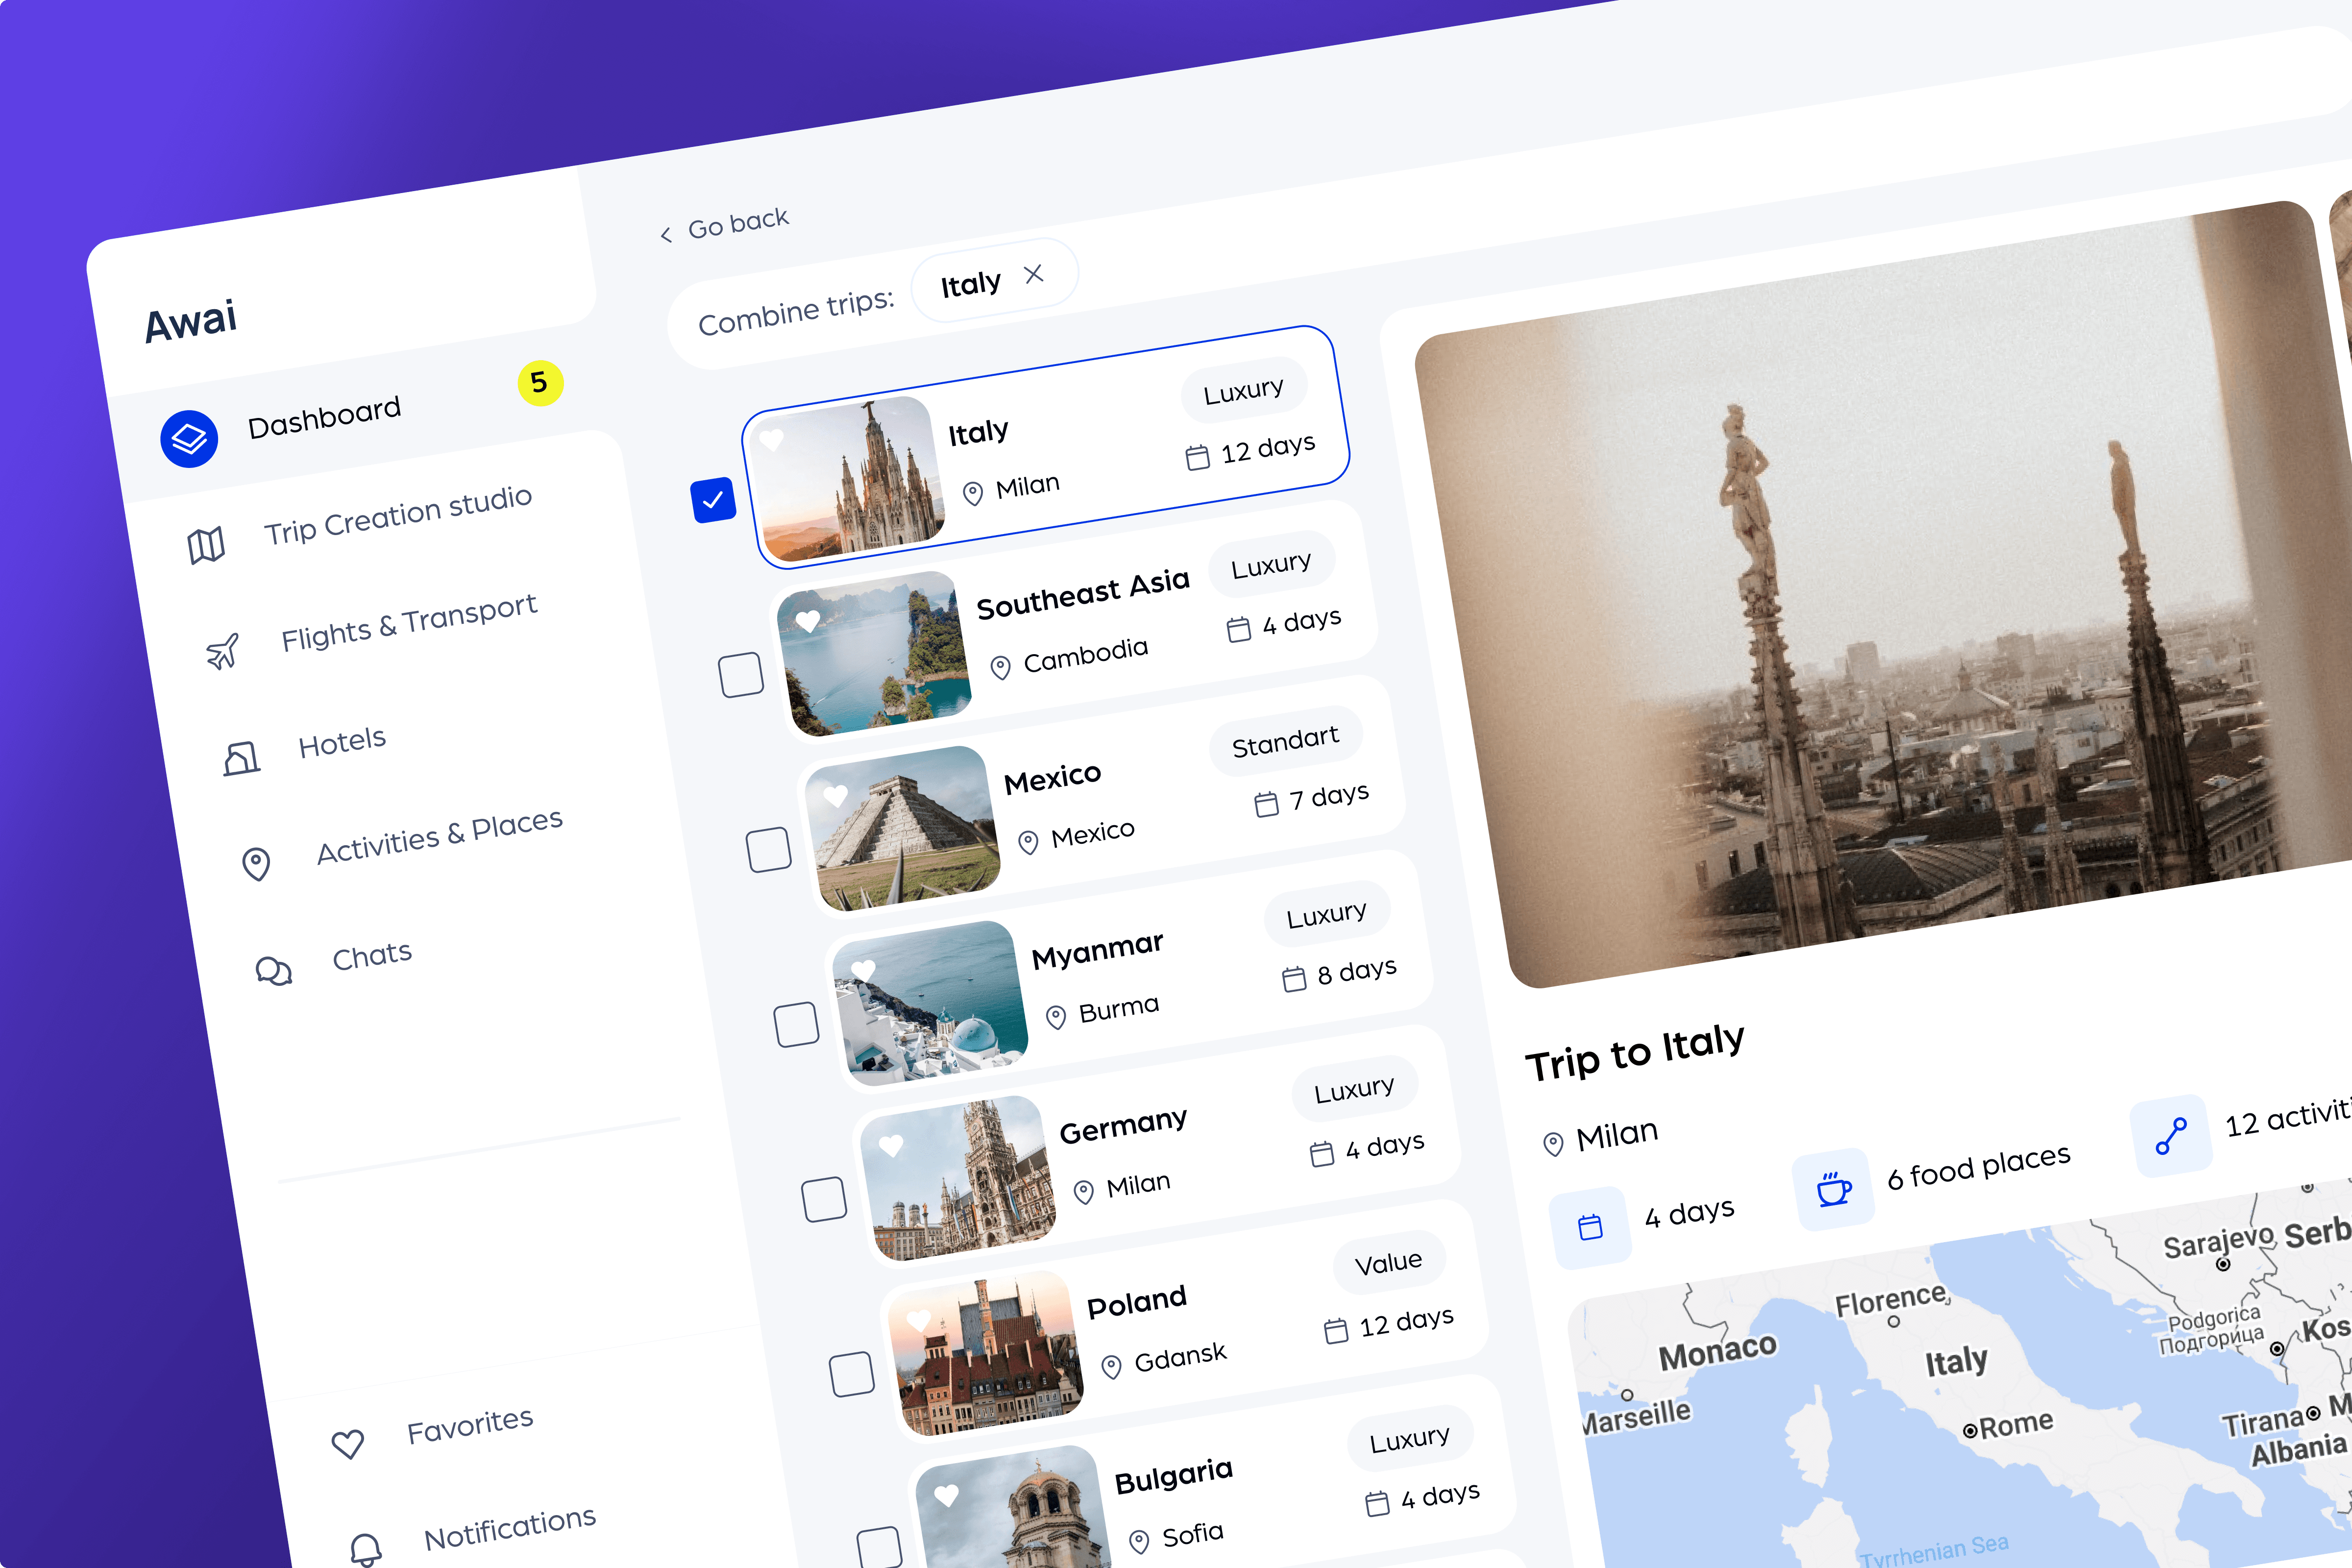The height and width of the screenshot is (1568, 2352).
Task: Click the 6 food places cup icon
Action: tap(1833, 1189)
